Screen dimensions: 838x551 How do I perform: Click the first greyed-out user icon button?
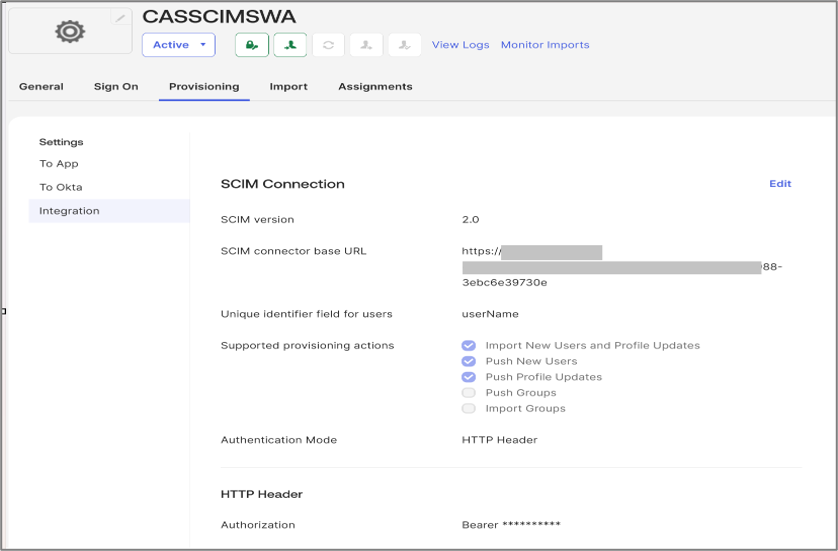tap(366, 45)
